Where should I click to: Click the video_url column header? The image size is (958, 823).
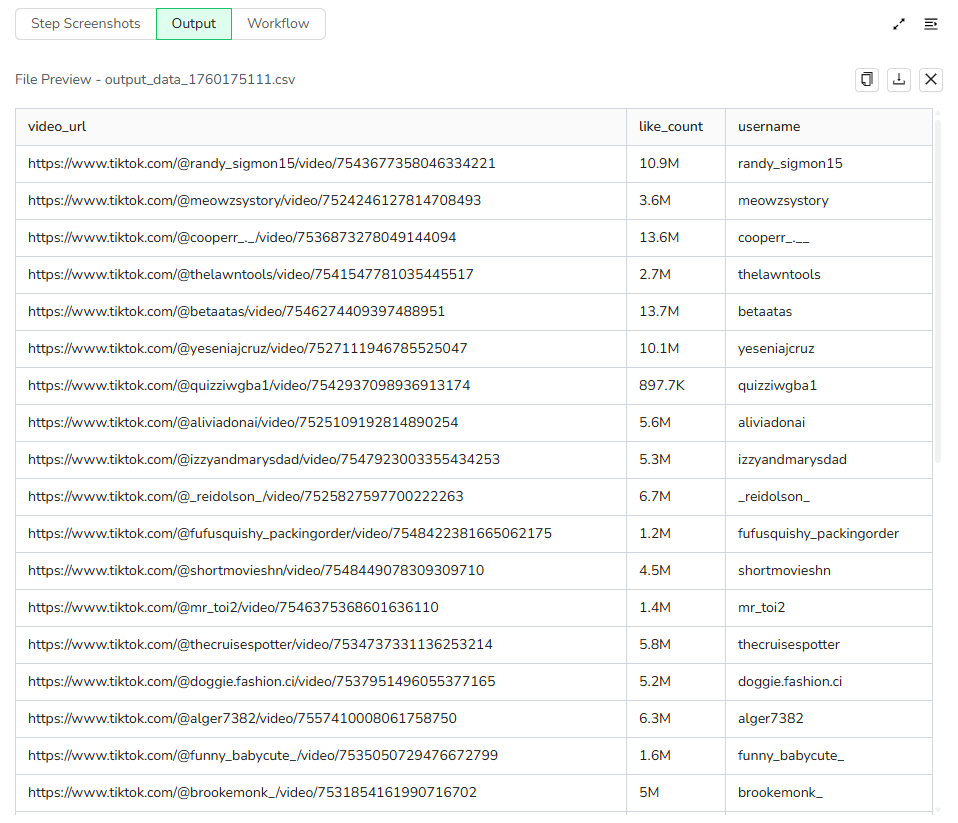pos(57,127)
